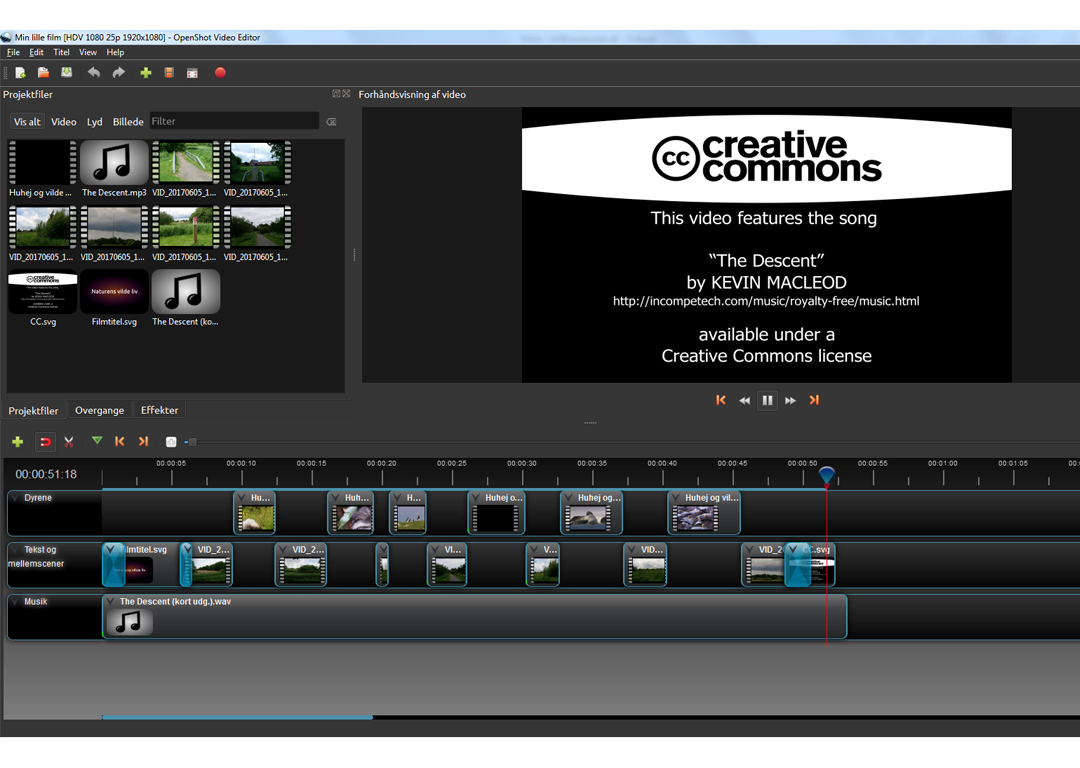The width and height of the screenshot is (1080, 768).
Task: Focus the Filter text field
Action: pyautogui.click(x=234, y=121)
